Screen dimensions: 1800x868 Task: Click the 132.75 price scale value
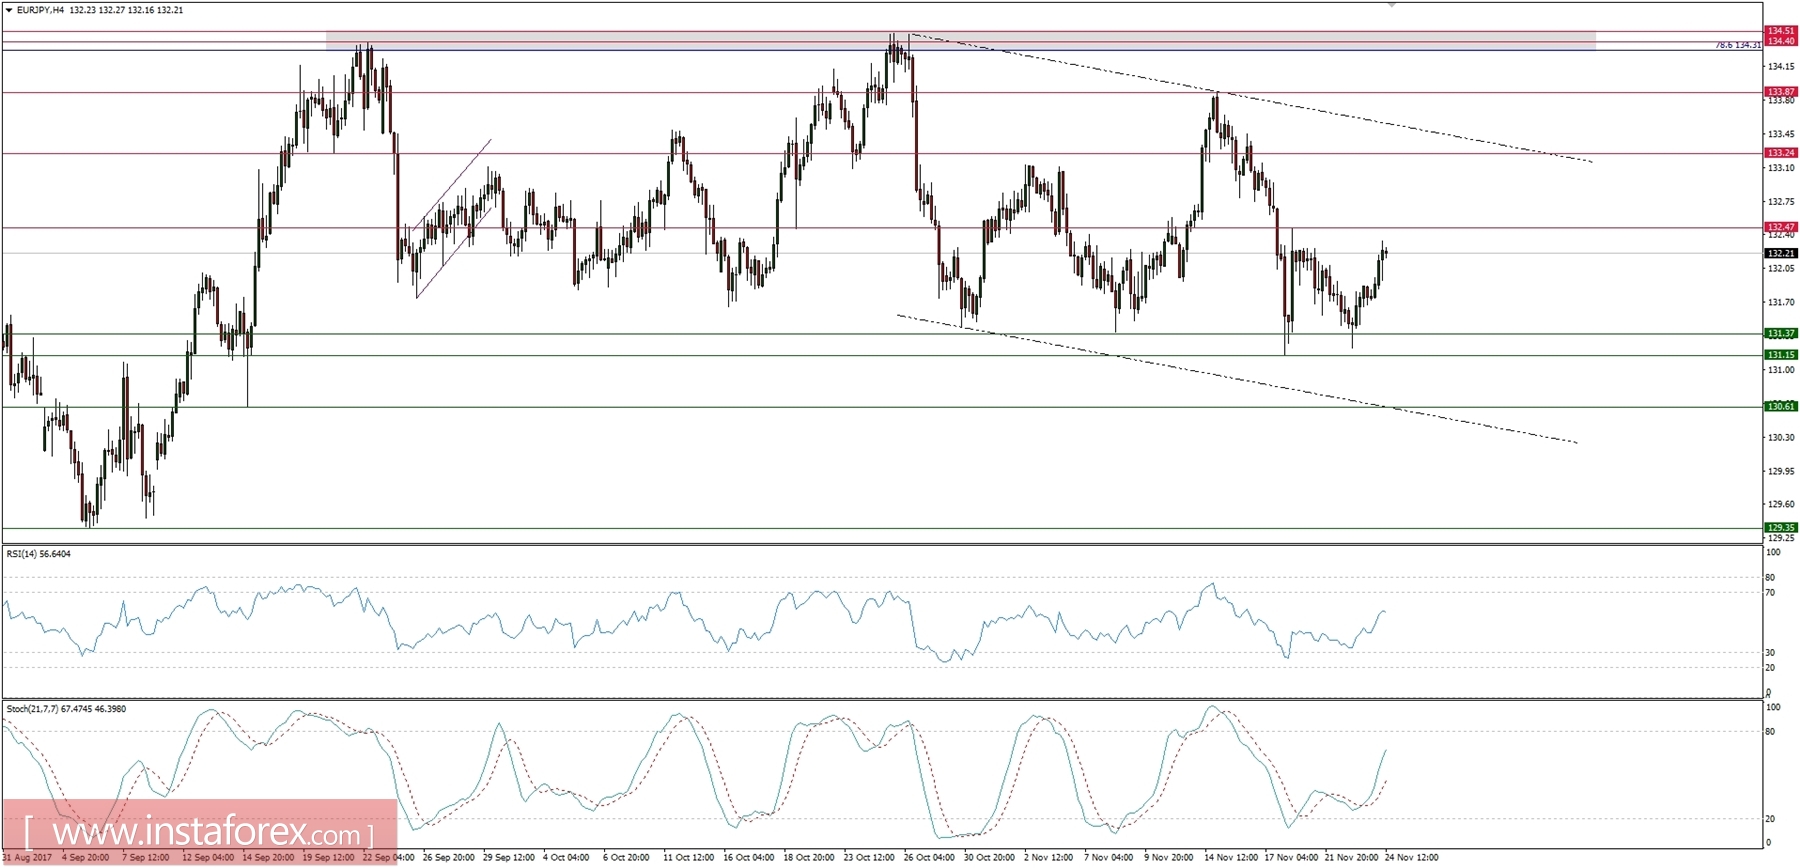point(1780,202)
